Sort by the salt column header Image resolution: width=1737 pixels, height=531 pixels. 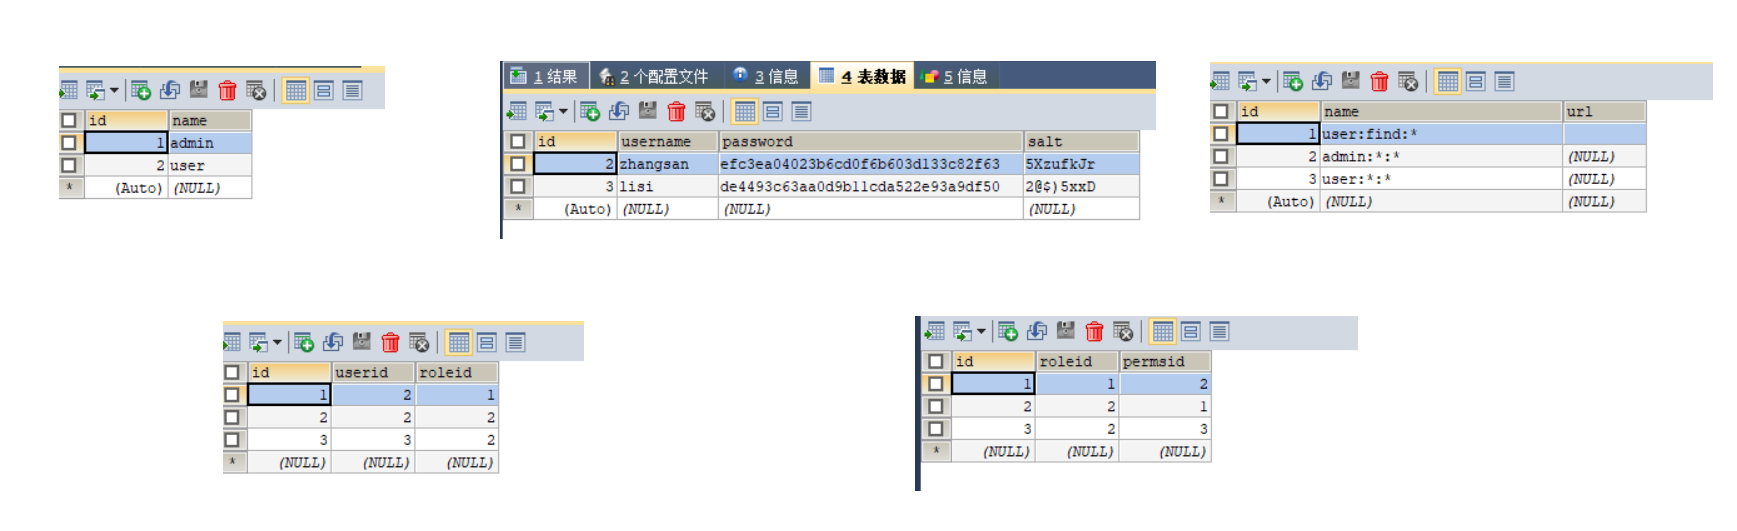tap(1081, 141)
